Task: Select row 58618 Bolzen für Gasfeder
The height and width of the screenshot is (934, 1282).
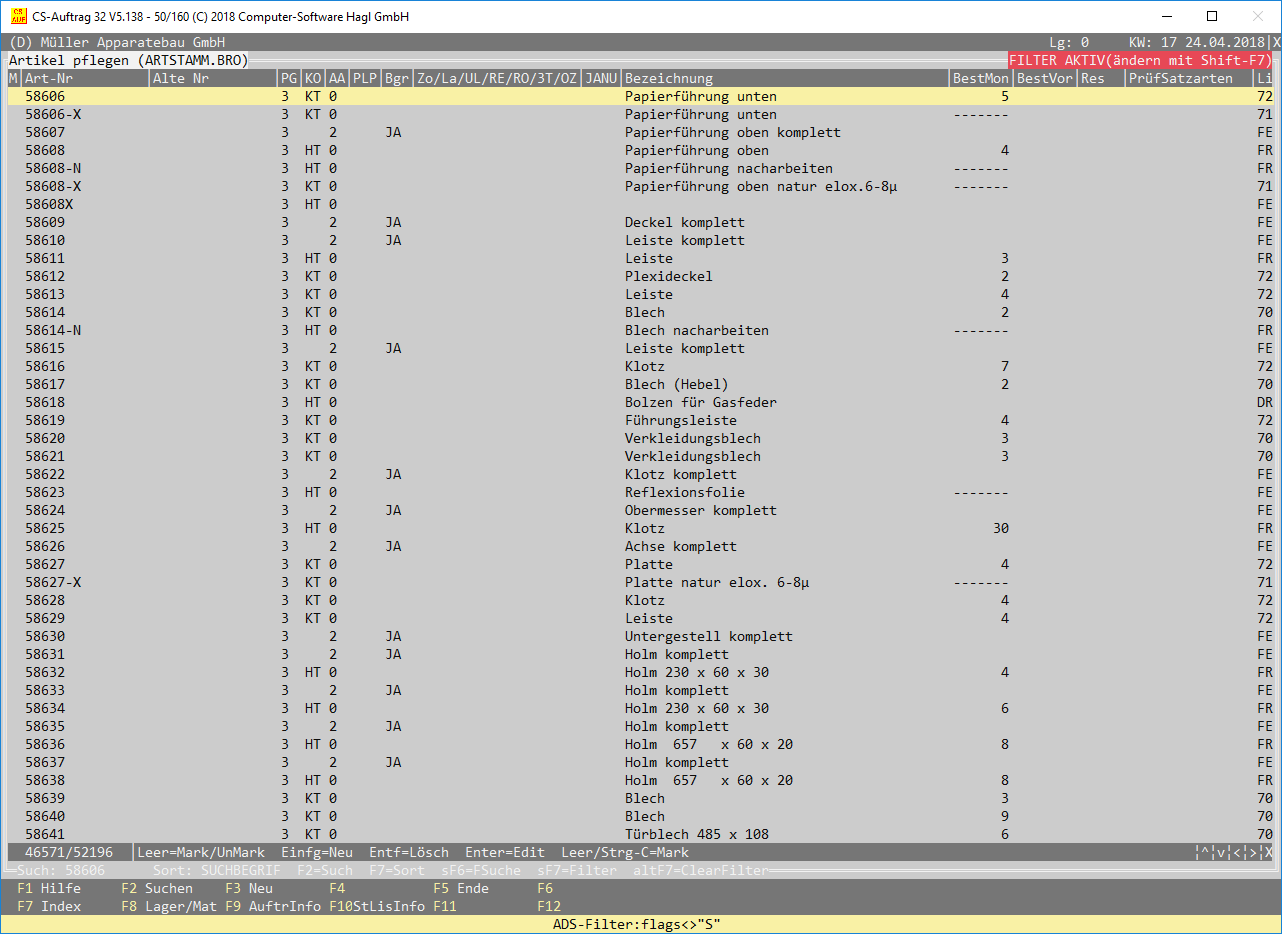Action: tap(640, 402)
